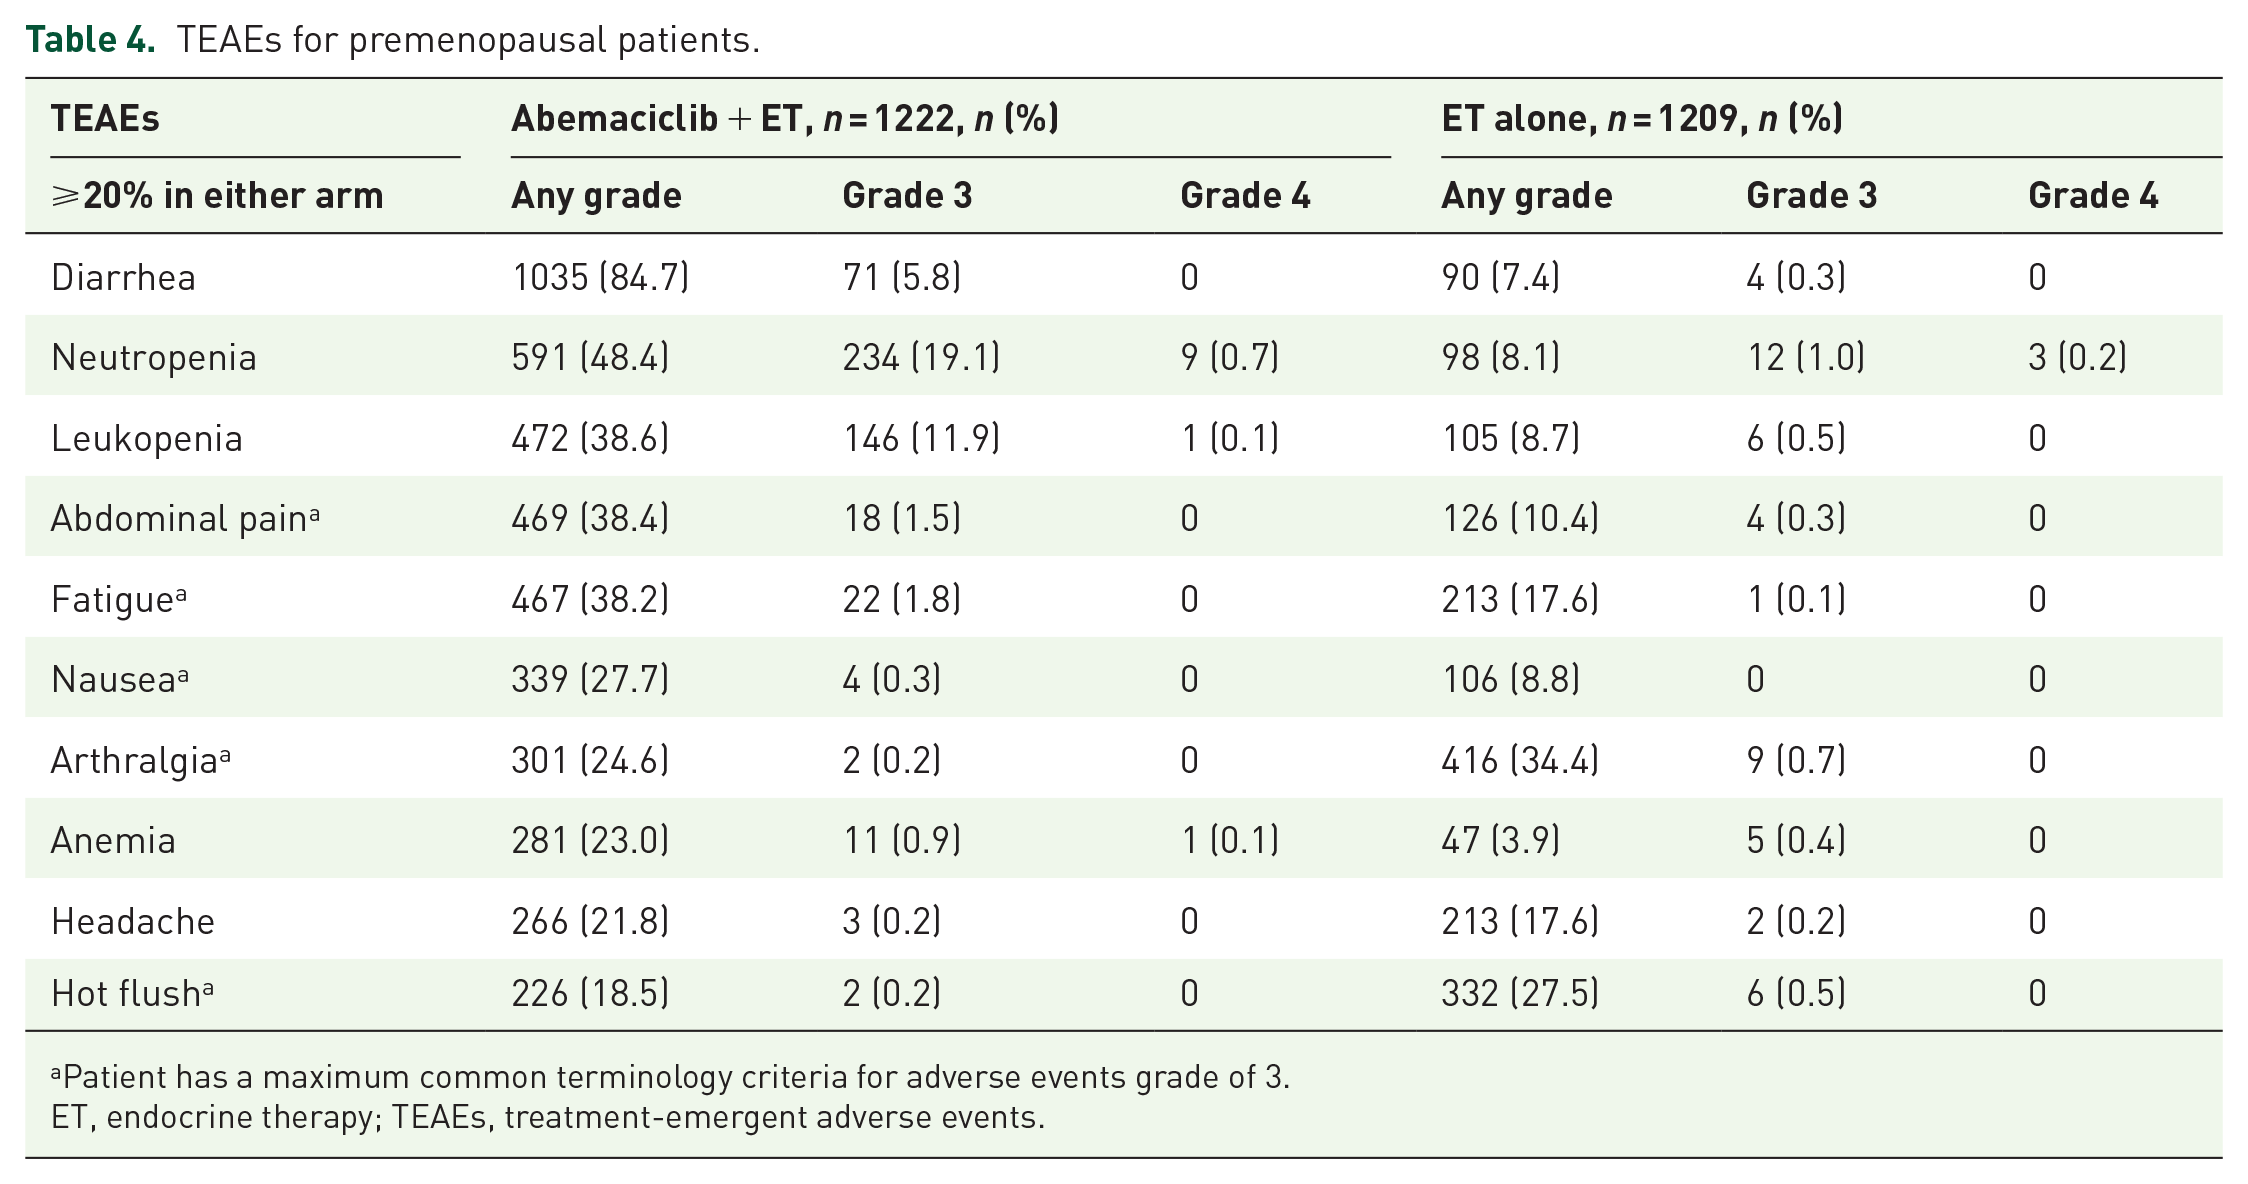
Task: Click the Nausea row label
Action: tap(120, 679)
